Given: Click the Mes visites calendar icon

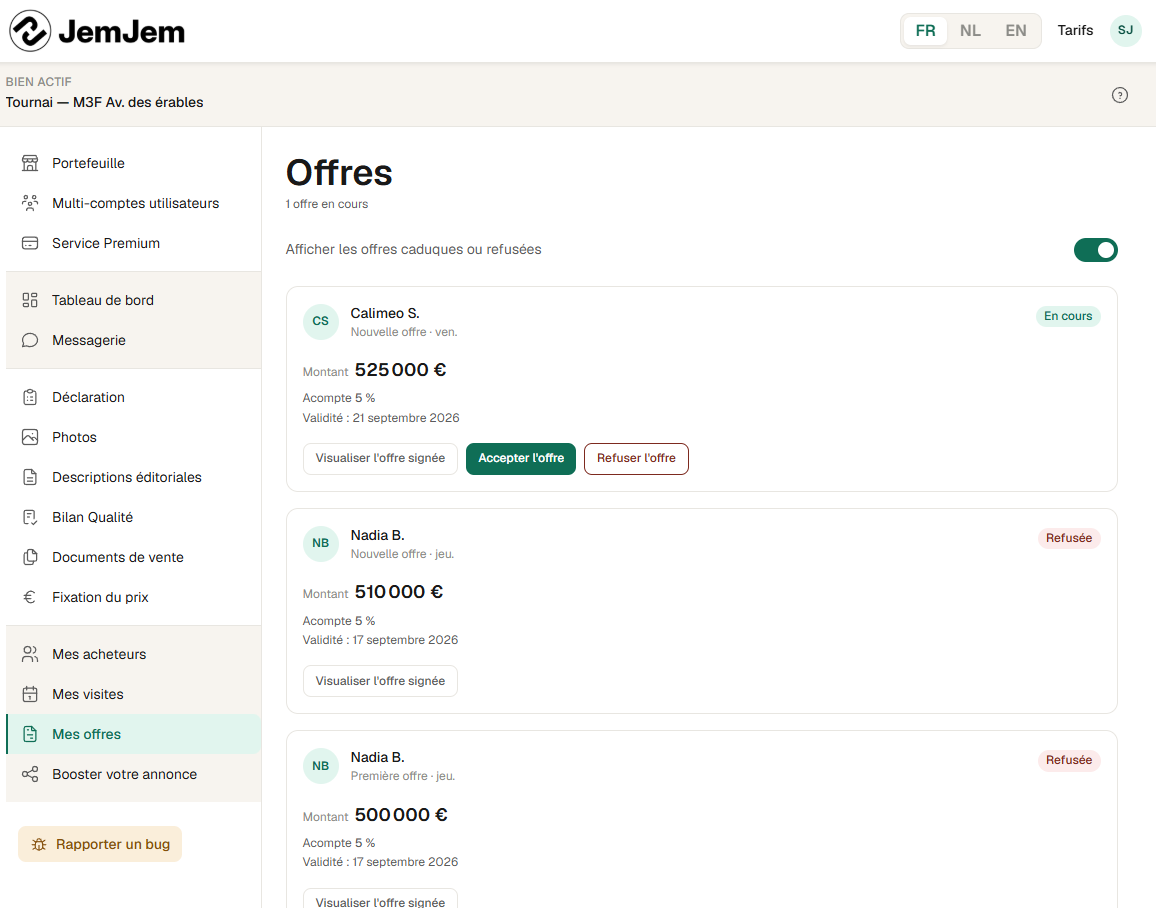Looking at the screenshot, I should tap(29, 694).
